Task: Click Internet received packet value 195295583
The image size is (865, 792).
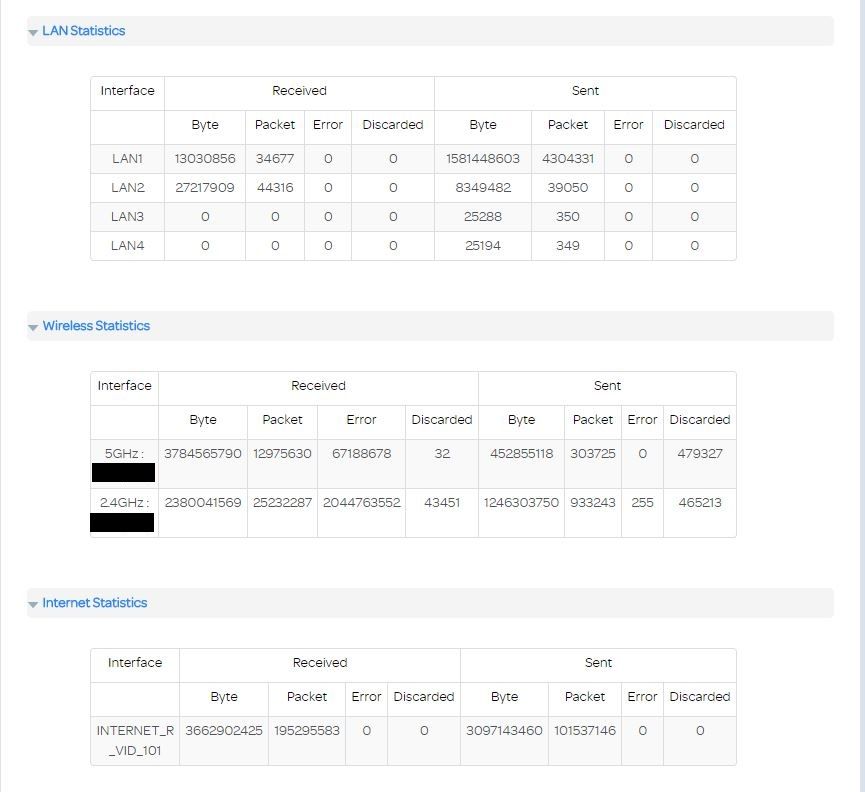Action: tap(306, 731)
